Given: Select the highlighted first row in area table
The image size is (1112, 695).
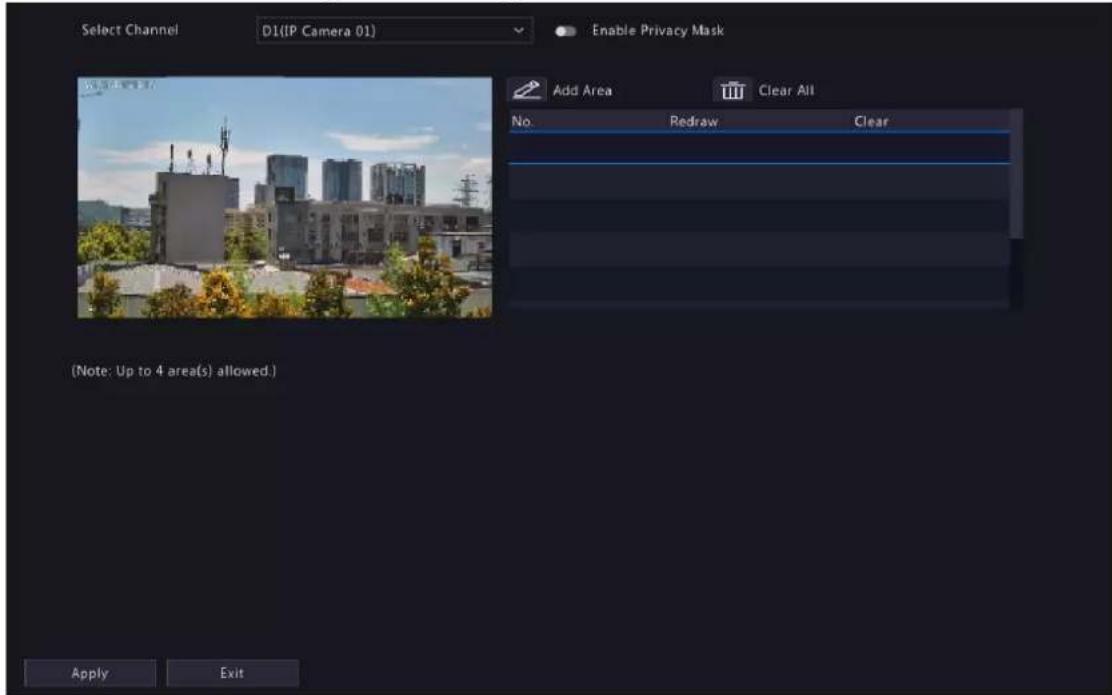Looking at the screenshot, I should (x=759, y=148).
